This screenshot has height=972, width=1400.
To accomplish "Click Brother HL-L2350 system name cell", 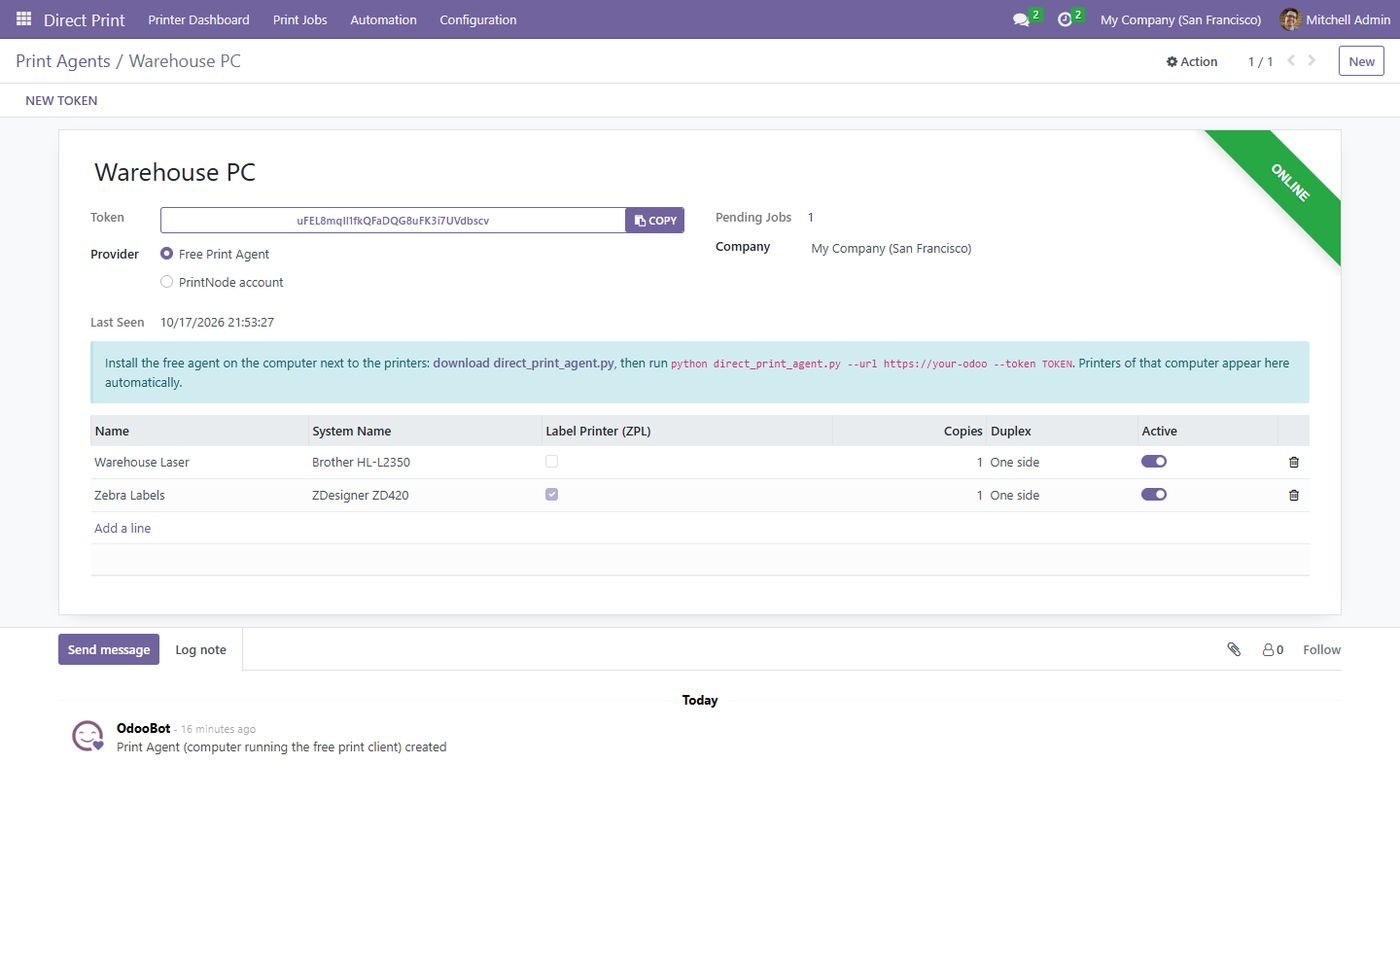I will 424,462.
